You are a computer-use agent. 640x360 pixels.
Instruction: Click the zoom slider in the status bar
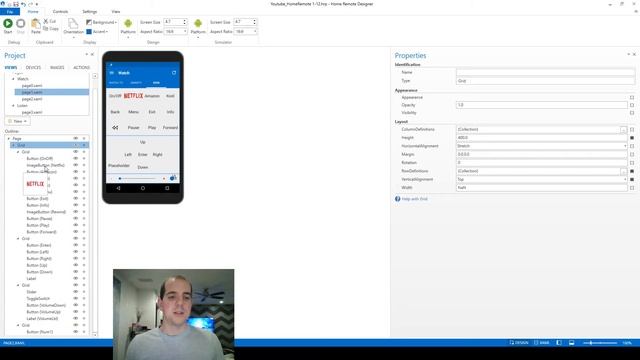coord(600,343)
